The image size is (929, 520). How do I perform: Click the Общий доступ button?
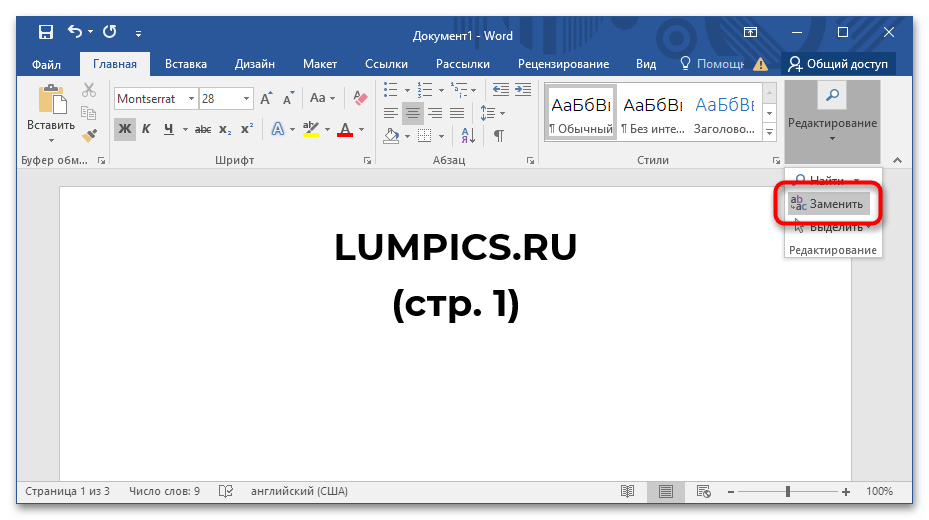838,64
